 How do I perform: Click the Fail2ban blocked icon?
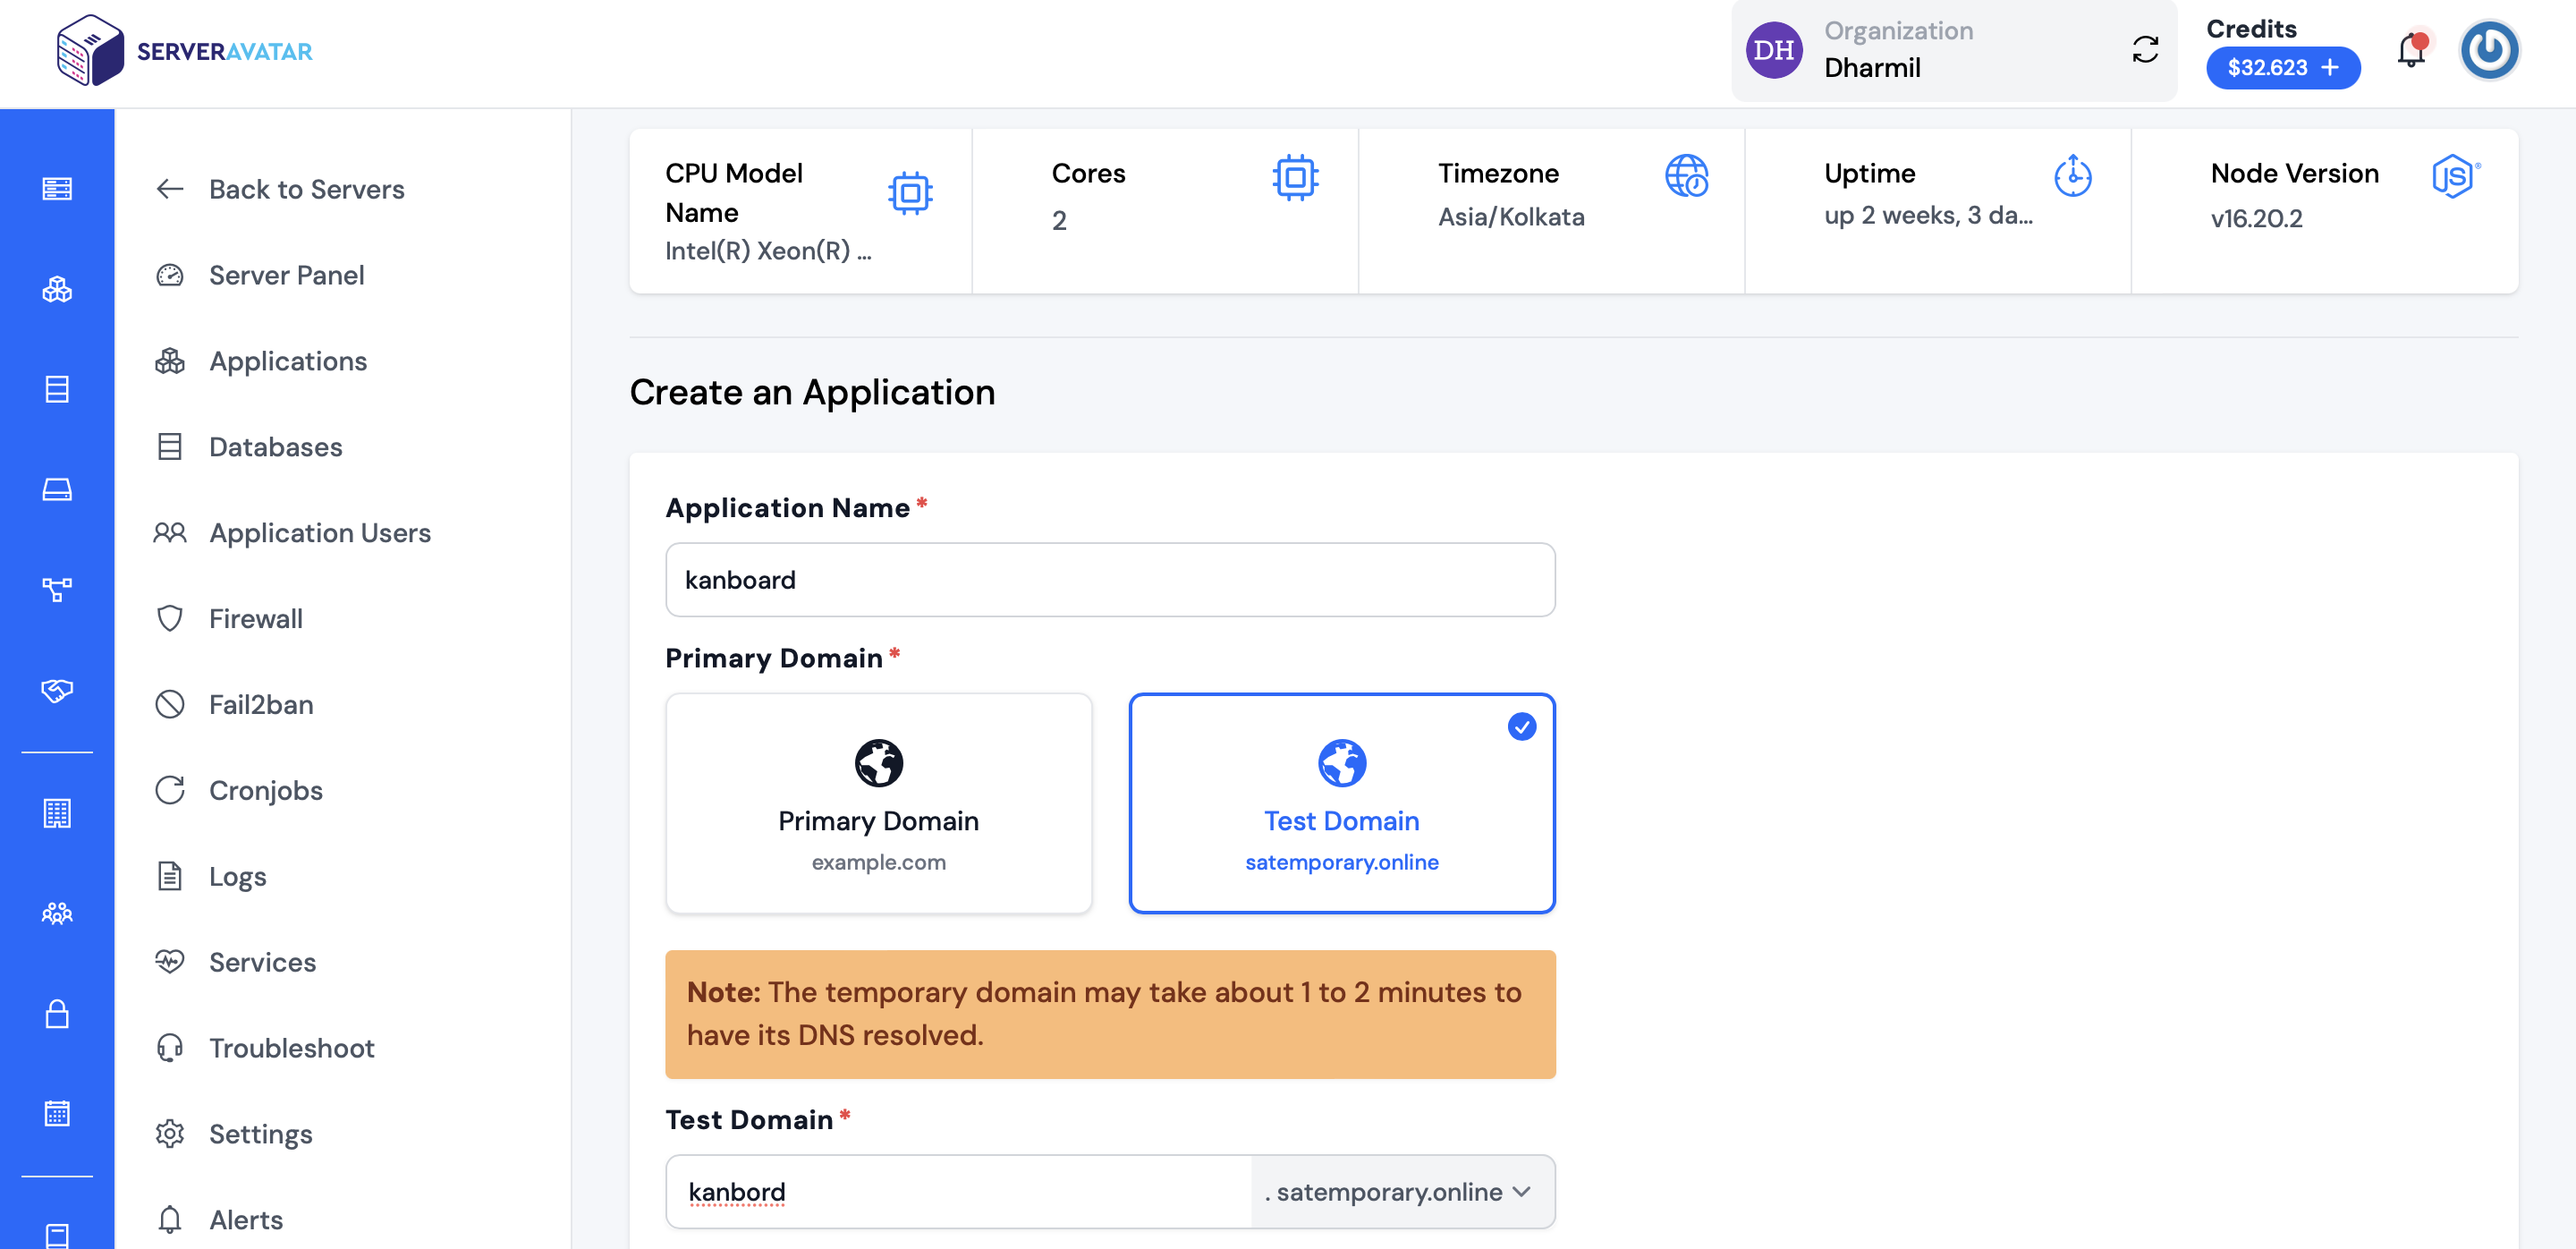[x=170, y=704]
